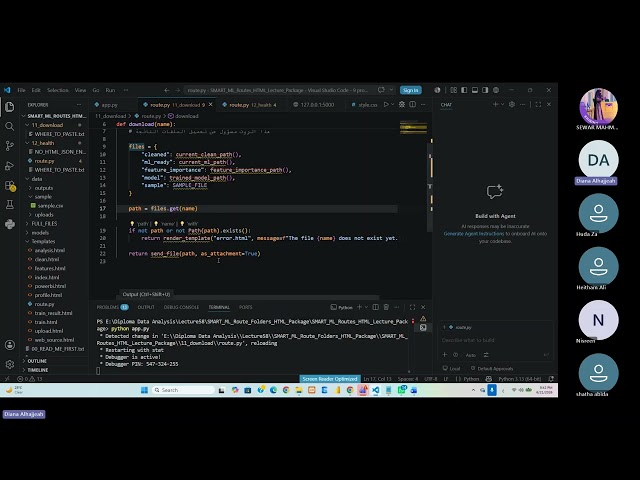Split the editor to the right
Screen dimensions: 640x480
click(x=413, y=104)
